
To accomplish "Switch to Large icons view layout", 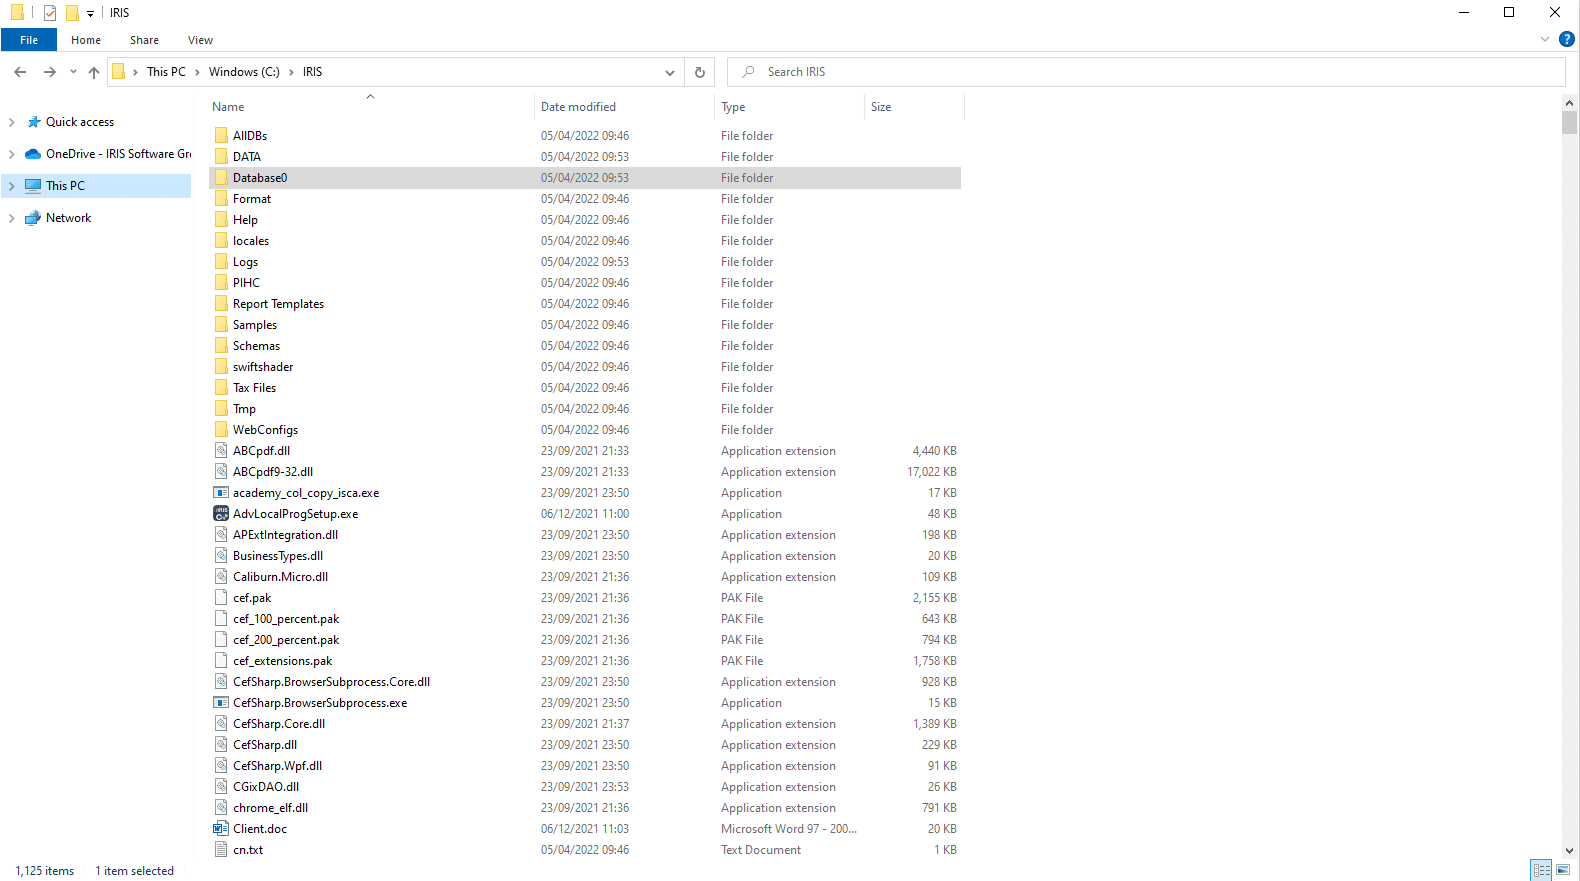I will pos(1563,870).
